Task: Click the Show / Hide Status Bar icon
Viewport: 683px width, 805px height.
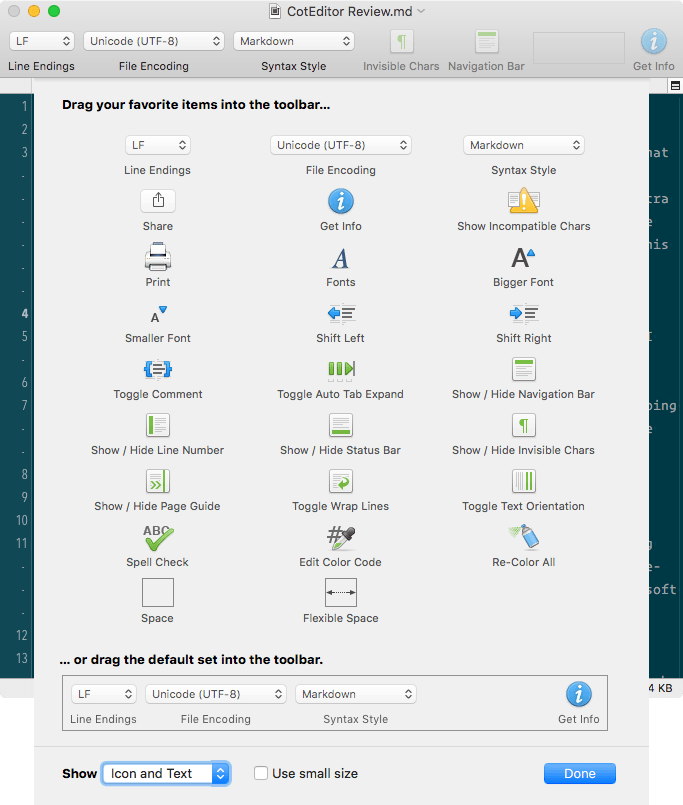Action: [340, 425]
